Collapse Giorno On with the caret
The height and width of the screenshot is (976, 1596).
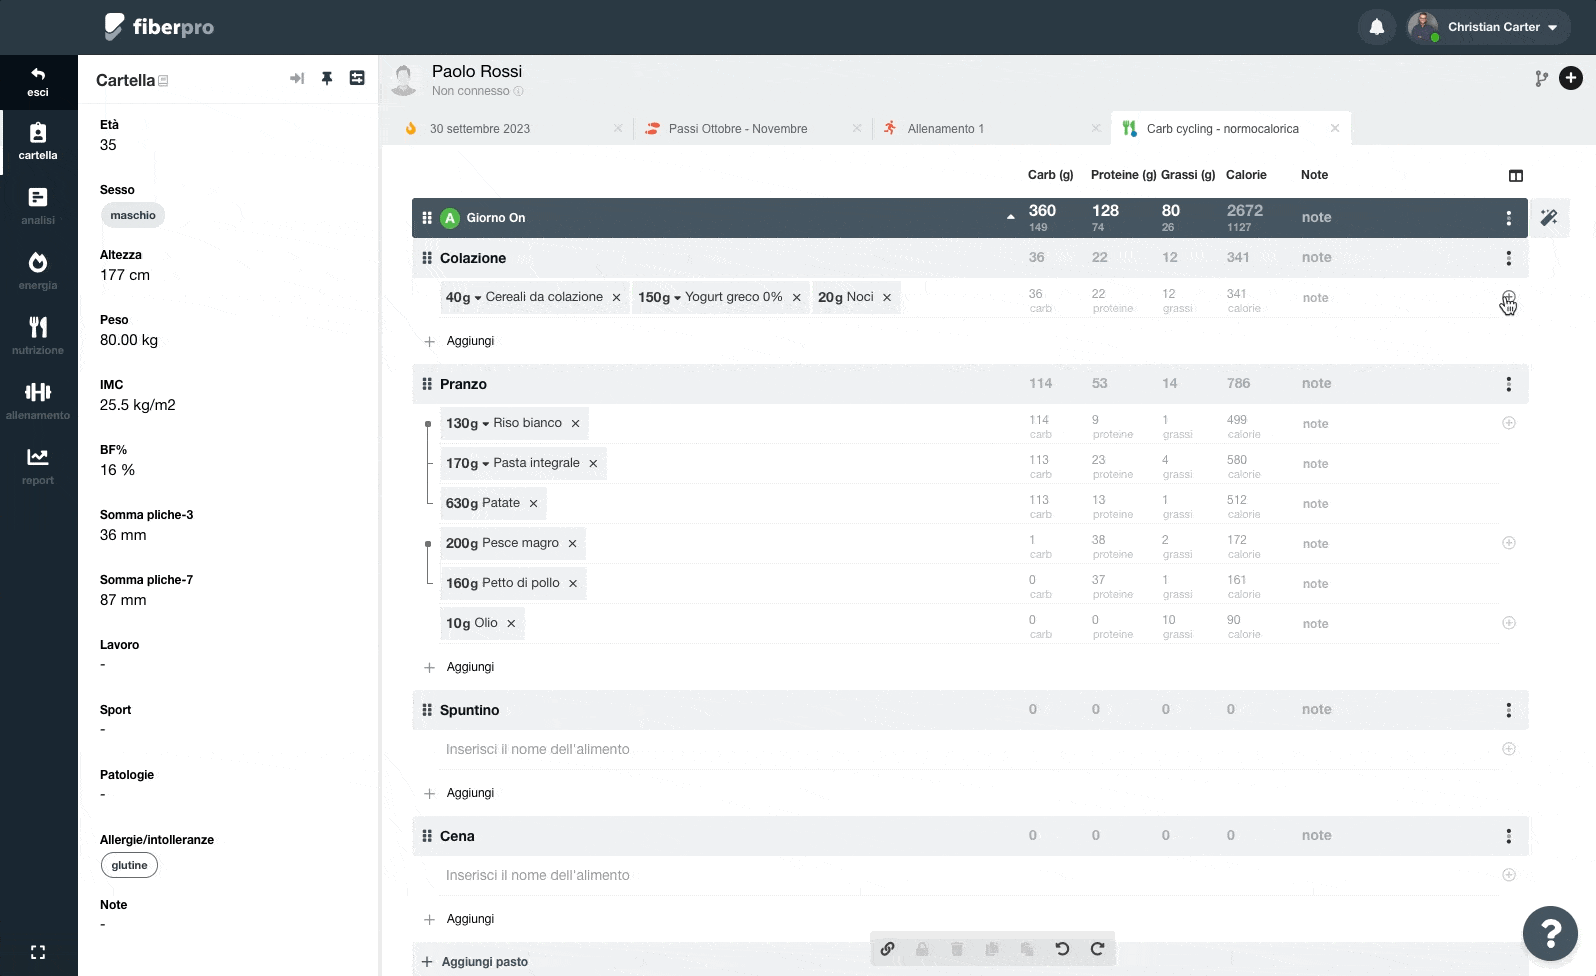click(x=1010, y=217)
